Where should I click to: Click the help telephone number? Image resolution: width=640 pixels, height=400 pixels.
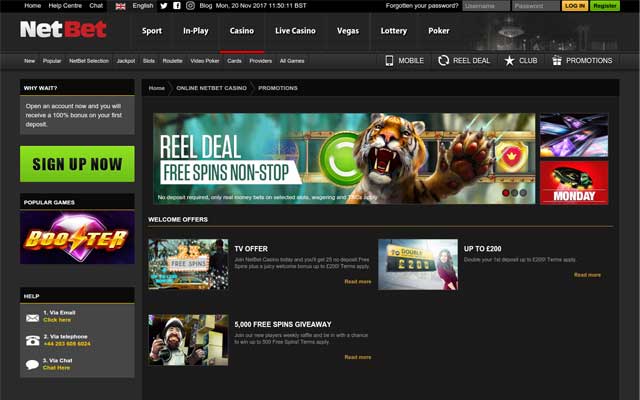tap(67, 344)
